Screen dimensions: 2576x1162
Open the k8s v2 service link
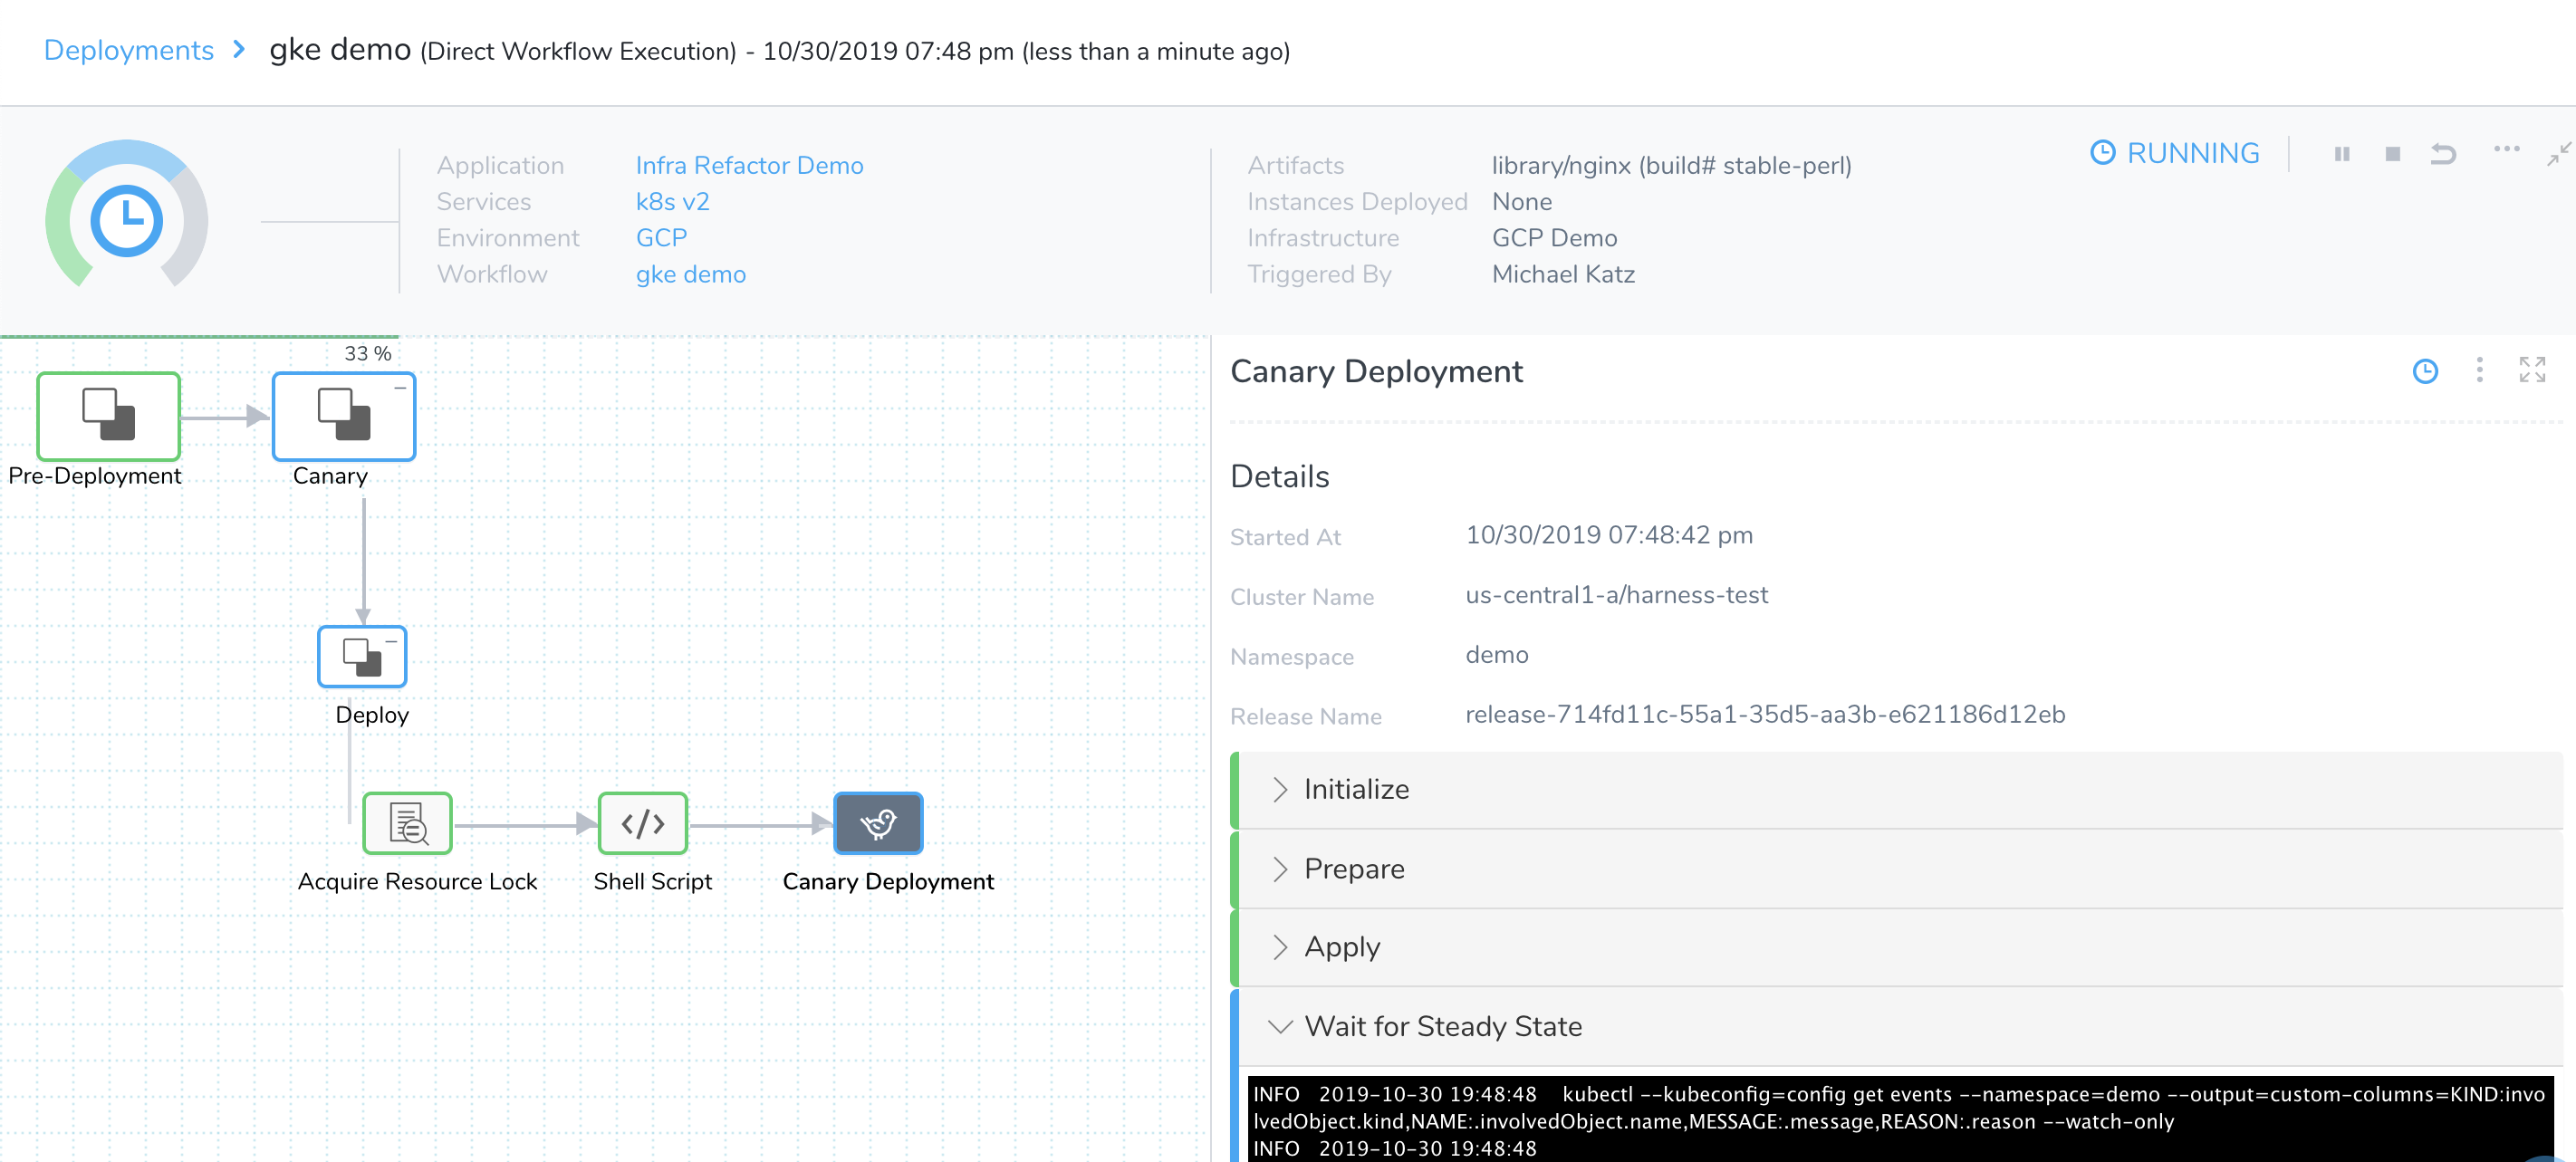[x=672, y=201]
